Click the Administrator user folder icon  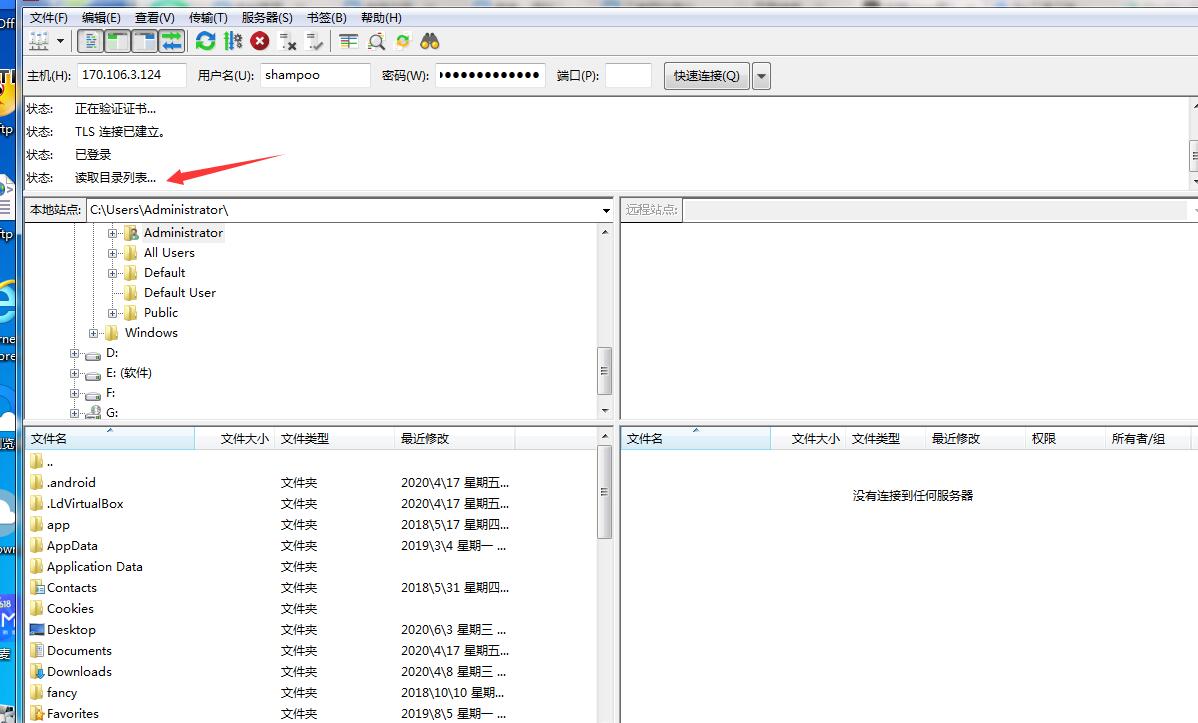[131, 232]
